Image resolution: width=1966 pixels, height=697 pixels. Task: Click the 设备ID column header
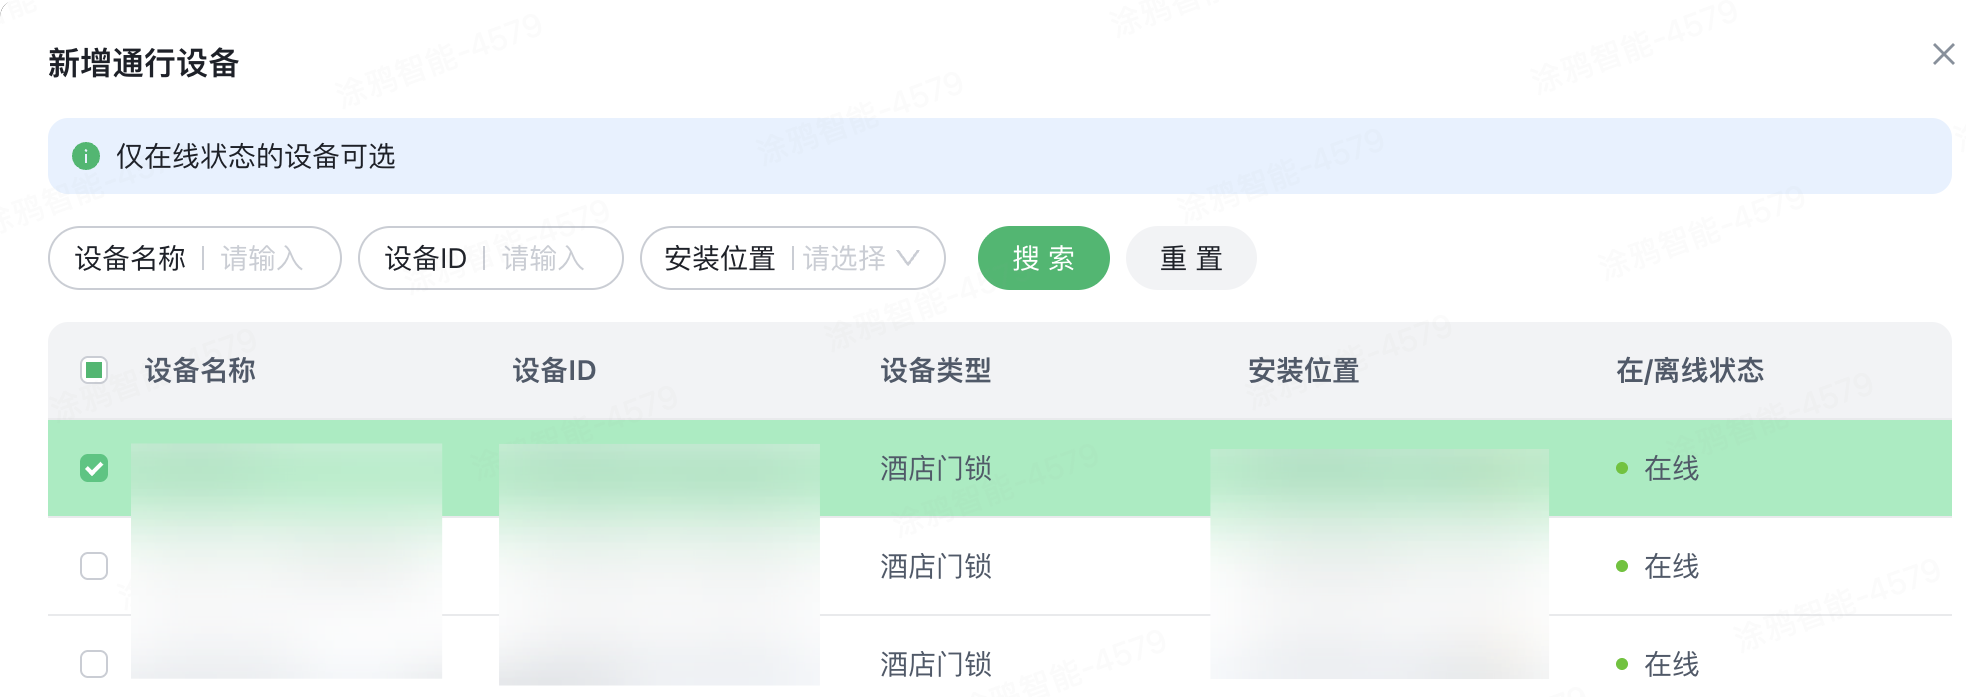coord(553,370)
